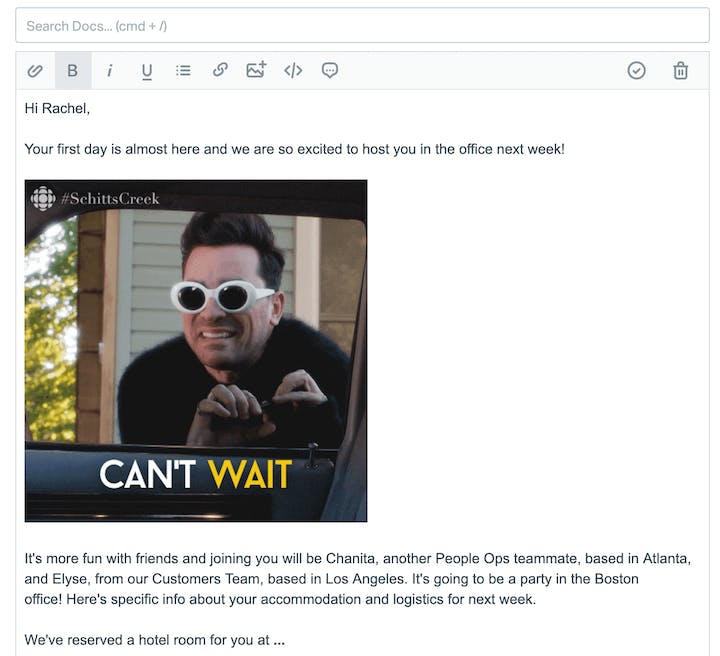Click 'Here's specific info about your accommodation' line
Image resolution: width=720 pixels, height=656 pixels.
pyautogui.click(x=301, y=600)
